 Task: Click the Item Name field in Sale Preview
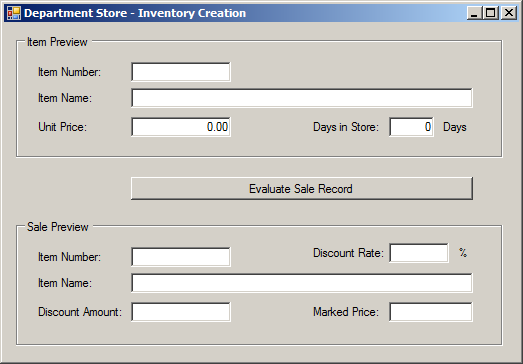[302, 283]
